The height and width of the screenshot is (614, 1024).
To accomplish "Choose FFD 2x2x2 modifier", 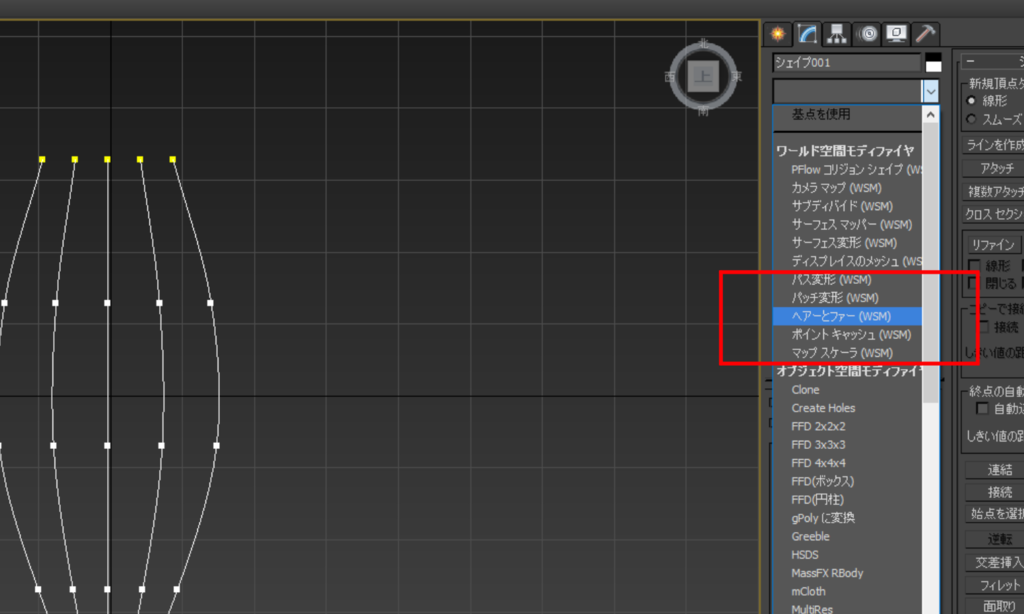I will coord(848,426).
